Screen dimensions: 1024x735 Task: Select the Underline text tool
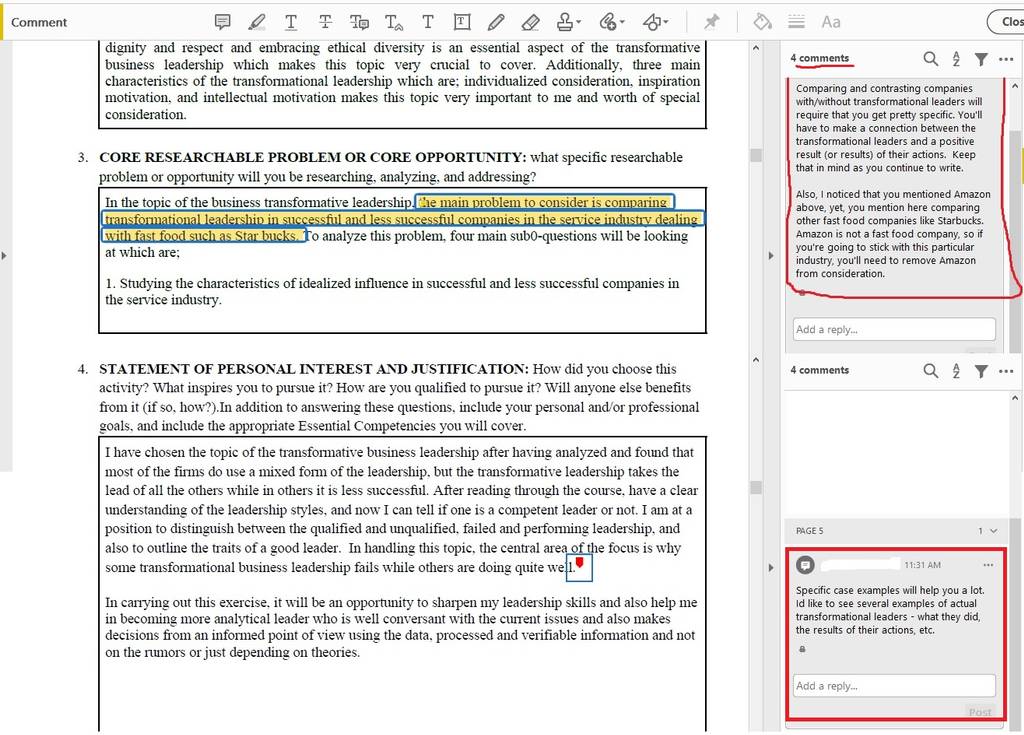pyautogui.click(x=291, y=22)
